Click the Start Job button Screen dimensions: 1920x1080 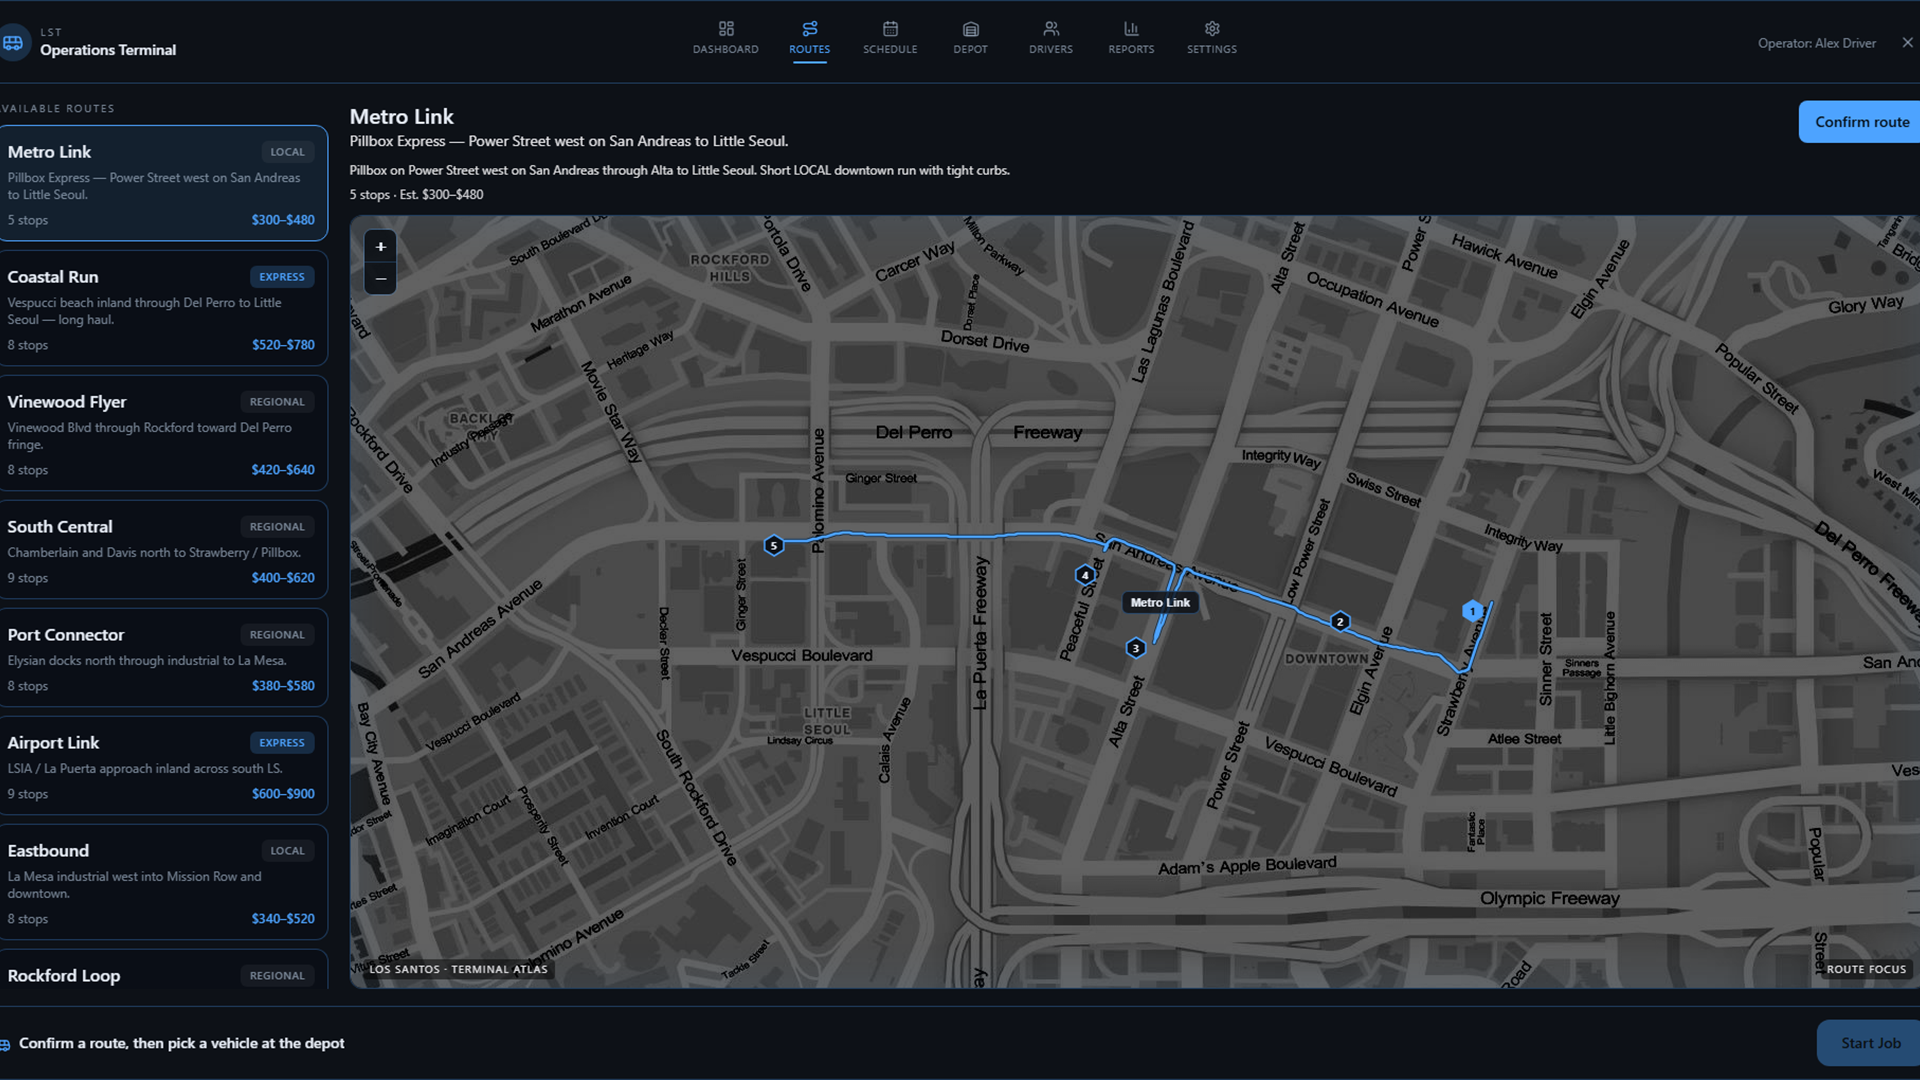click(x=1870, y=1043)
